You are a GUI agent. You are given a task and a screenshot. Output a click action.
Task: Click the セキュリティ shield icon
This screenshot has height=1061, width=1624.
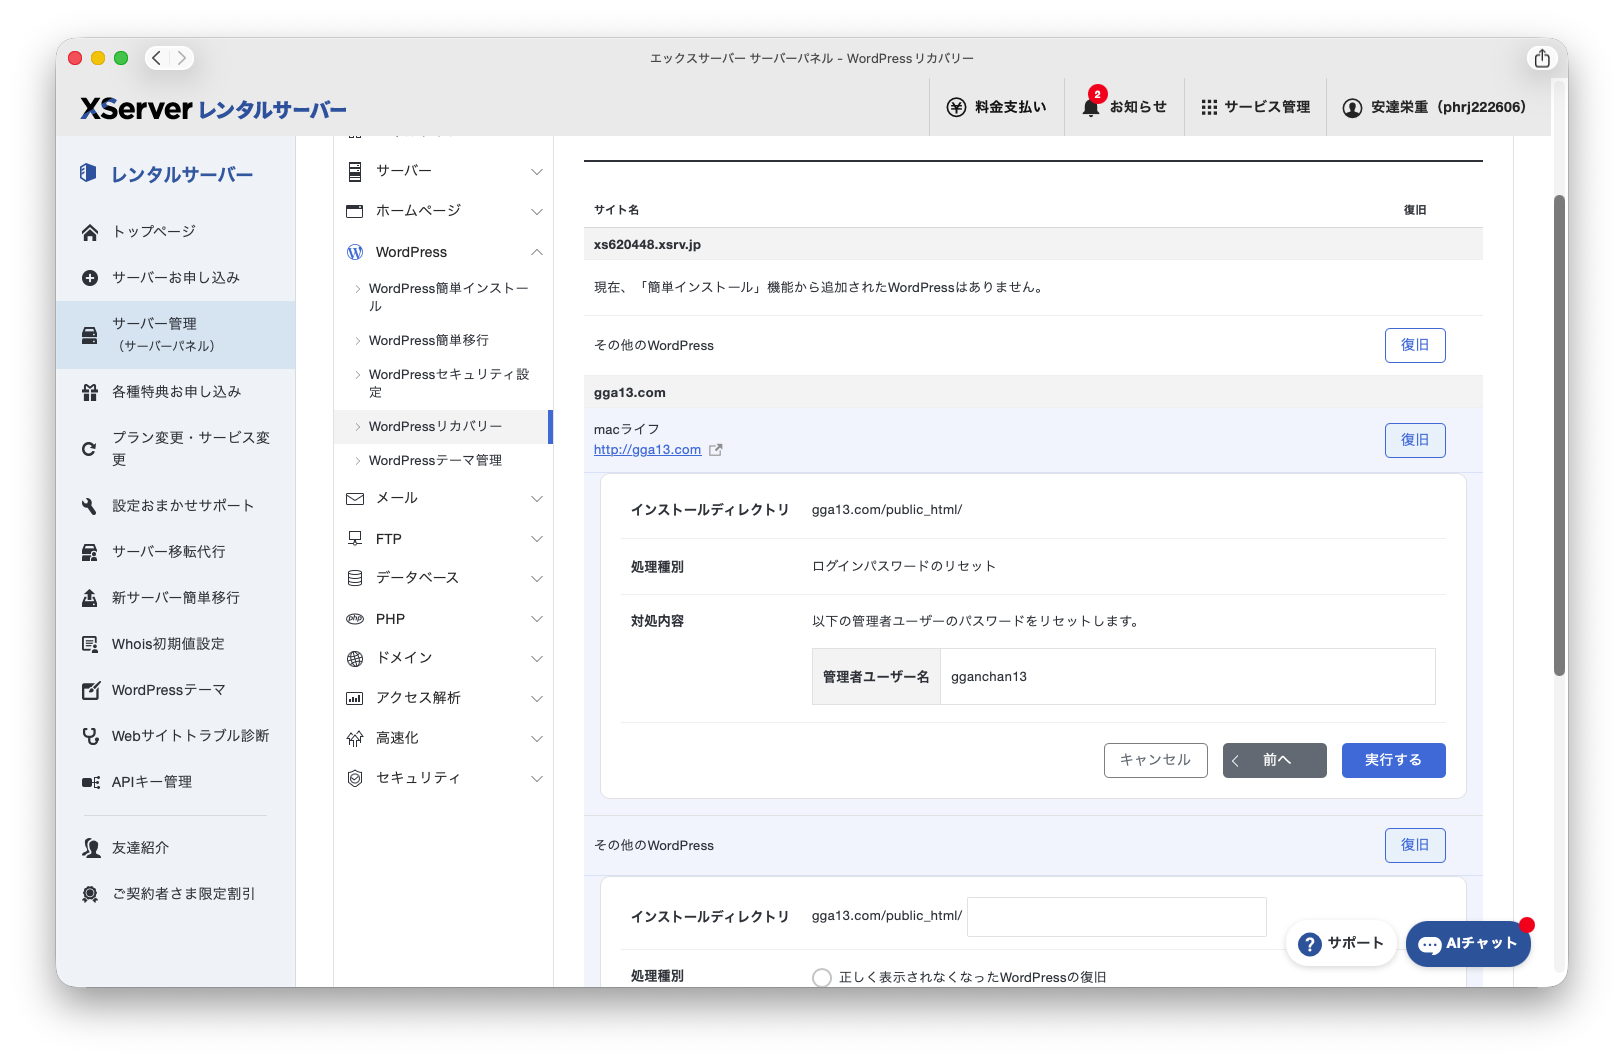coord(355,778)
